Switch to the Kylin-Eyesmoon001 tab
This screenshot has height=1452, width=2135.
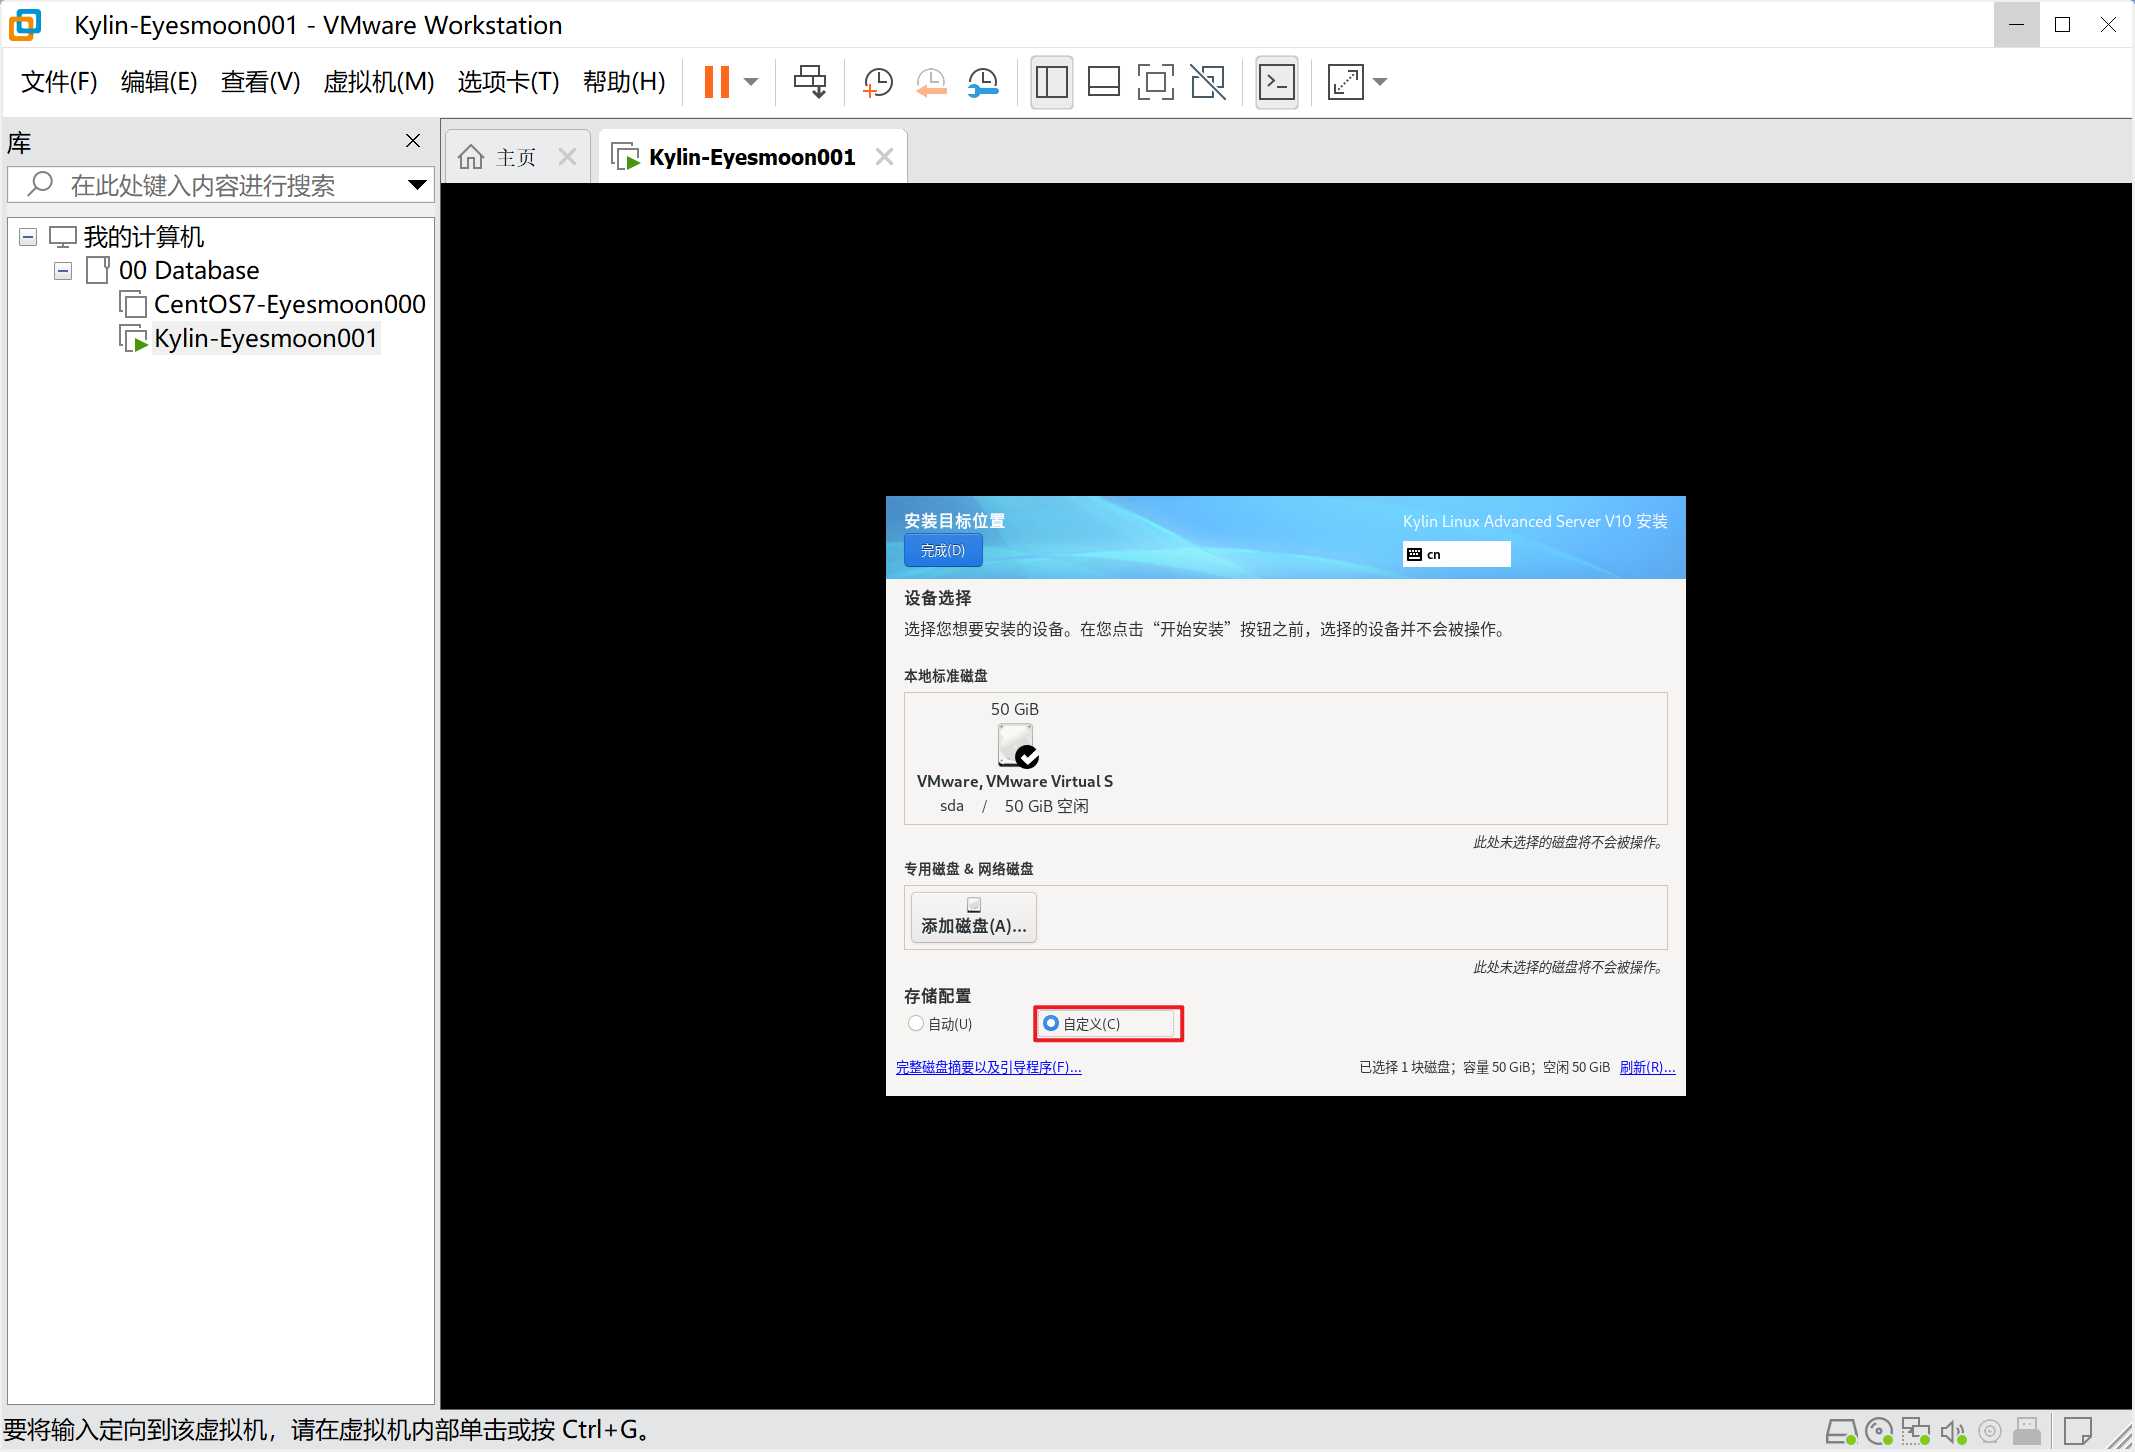752,157
